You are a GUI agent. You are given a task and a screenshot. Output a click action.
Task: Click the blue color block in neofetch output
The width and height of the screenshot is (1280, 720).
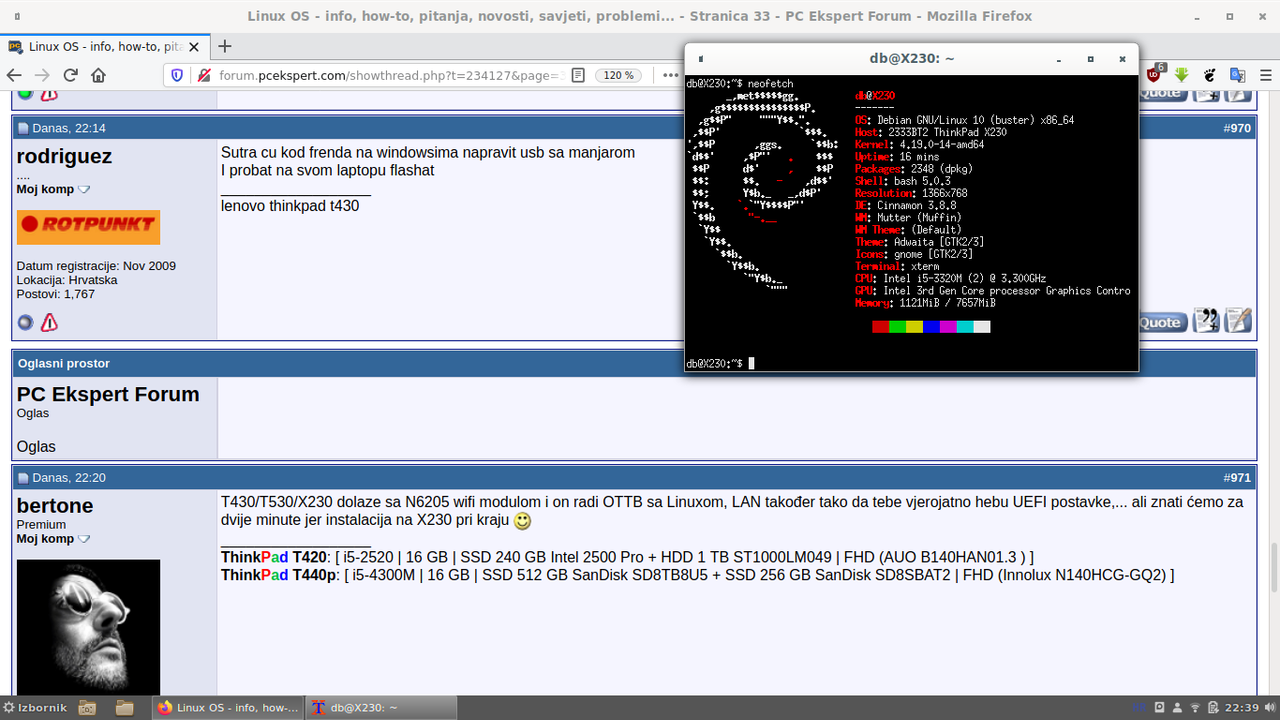click(x=931, y=327)
